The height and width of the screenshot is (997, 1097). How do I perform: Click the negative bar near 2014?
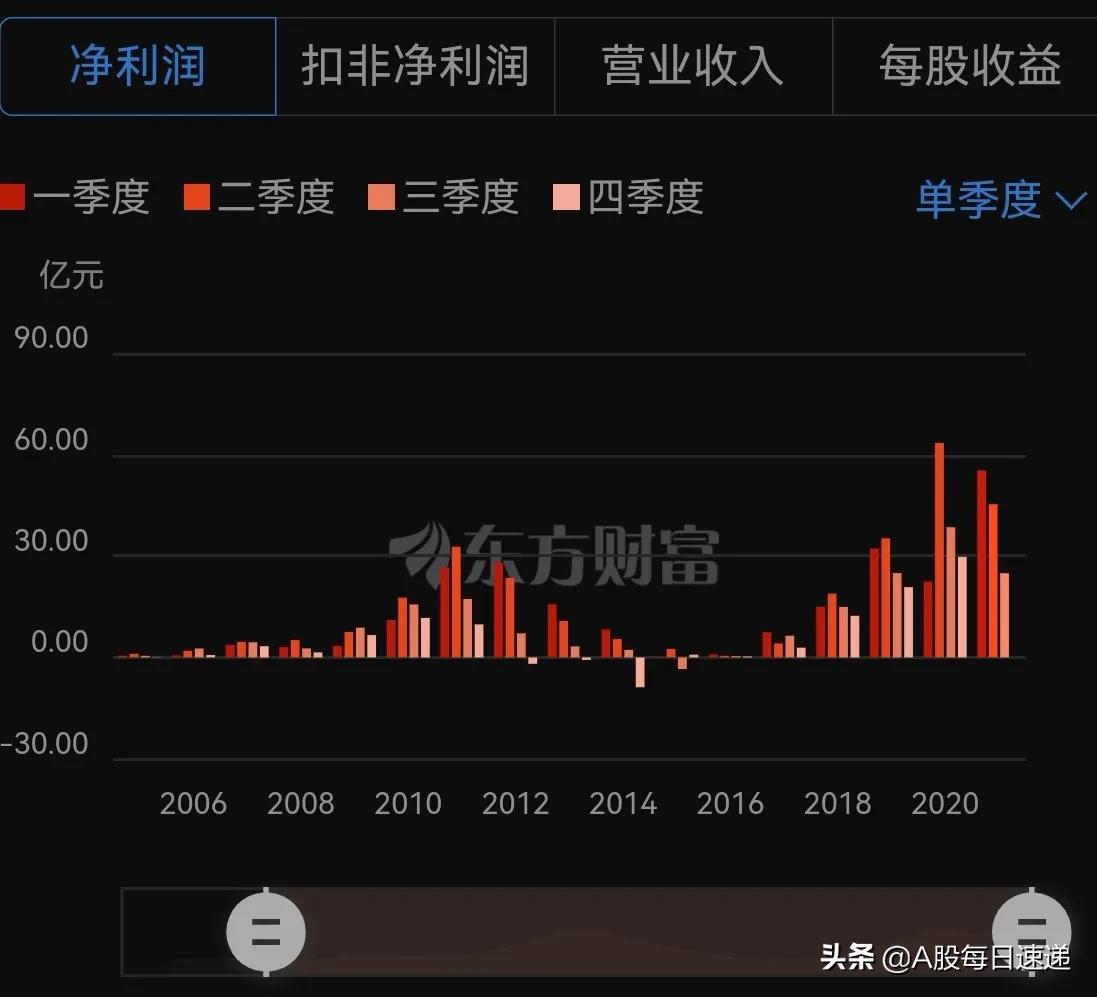640,672
